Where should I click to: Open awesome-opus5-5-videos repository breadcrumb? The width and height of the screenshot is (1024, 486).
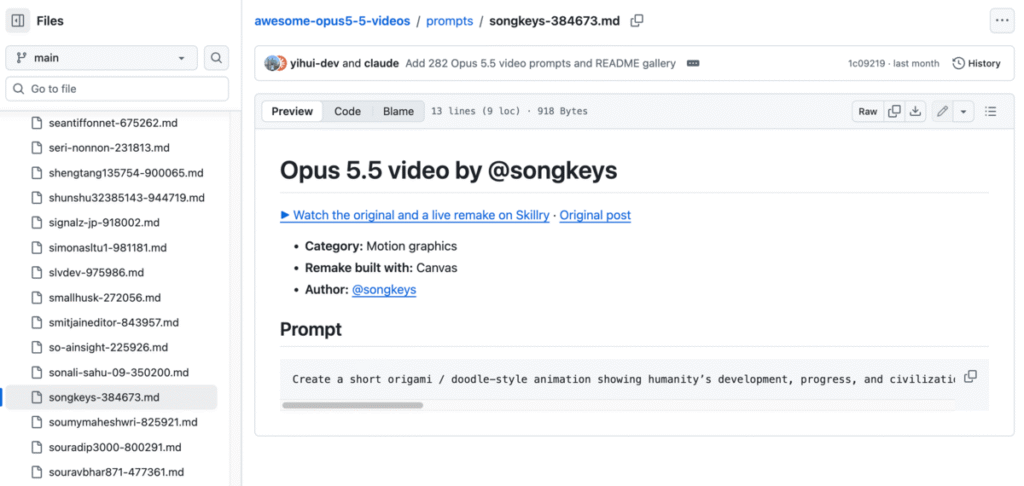(332, 21)
